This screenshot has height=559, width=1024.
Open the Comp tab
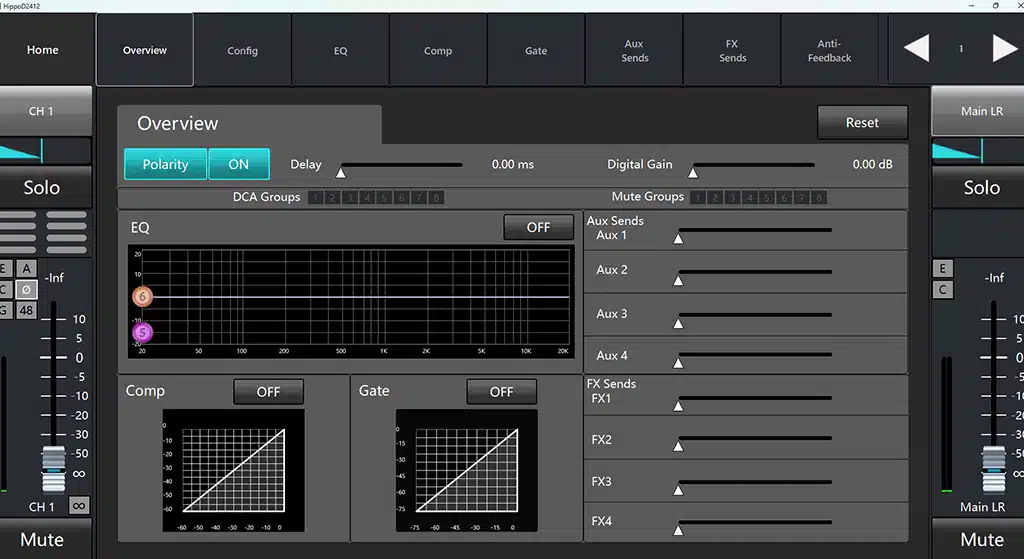click(438, 50)
